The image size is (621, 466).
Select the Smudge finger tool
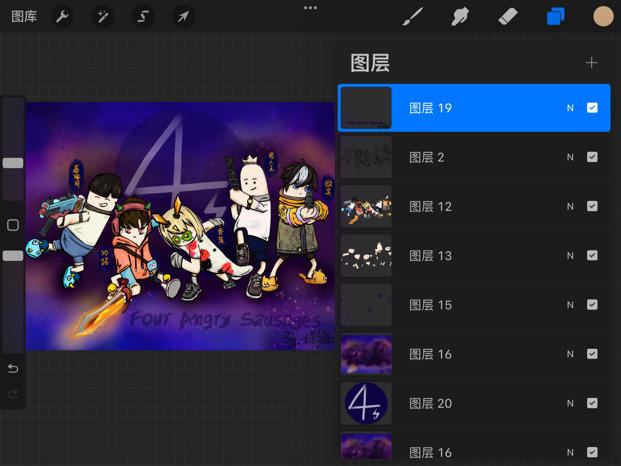[460, 17]
